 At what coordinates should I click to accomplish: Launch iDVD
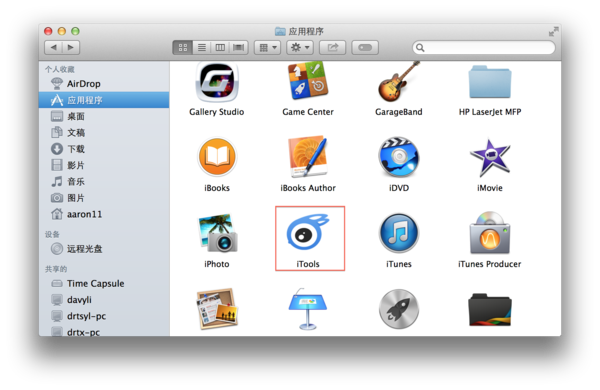[x=399, y=157]
